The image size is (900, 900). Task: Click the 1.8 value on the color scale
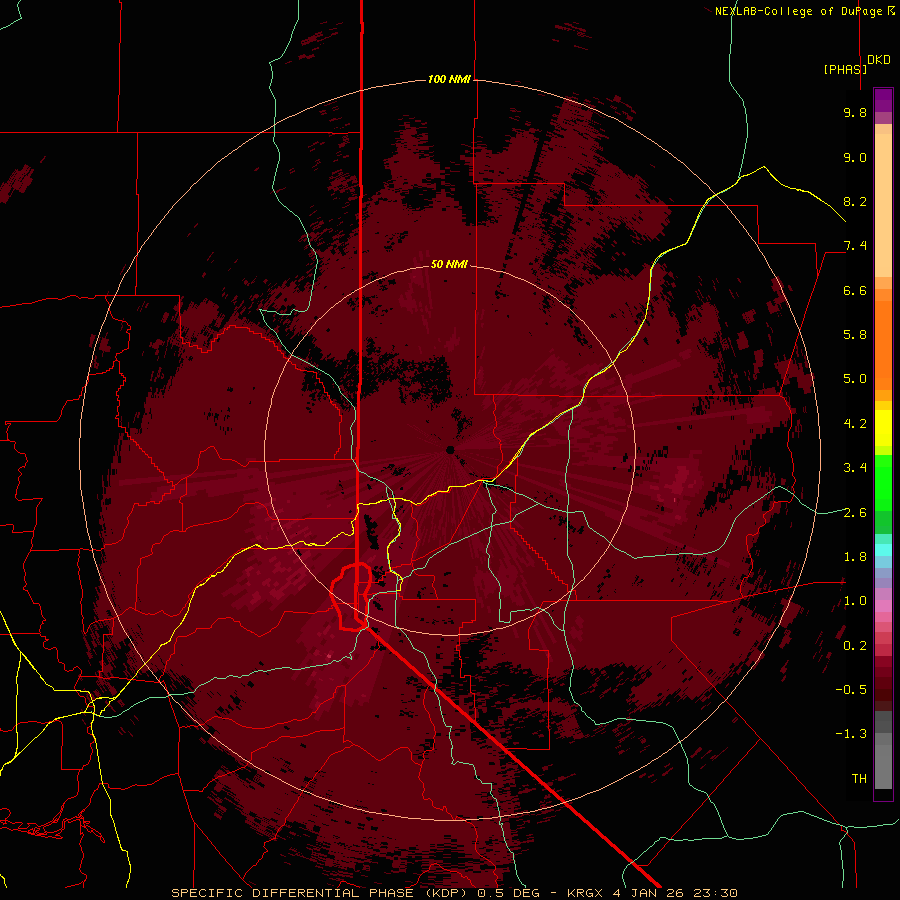pyautogui.click(x=855, y=557)
